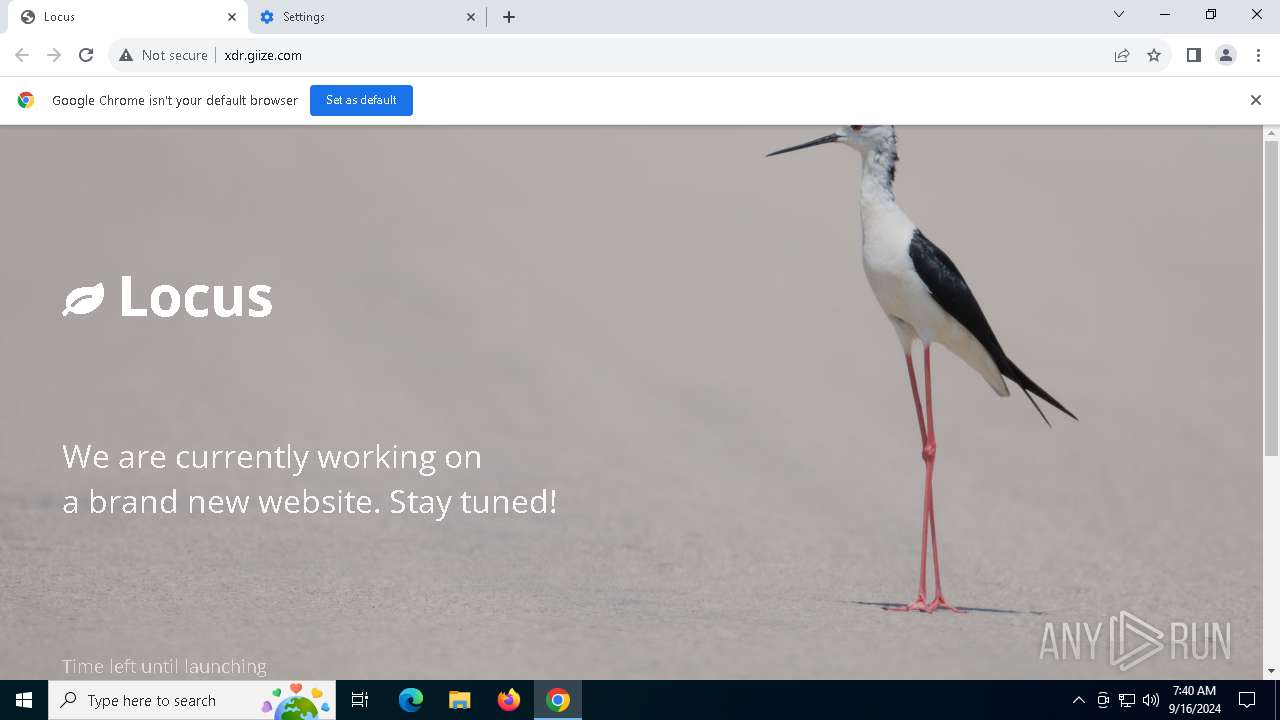This screenshot has height=720, width=1280.
Task: Switch to the Settings tab
Action: (367, 17)
